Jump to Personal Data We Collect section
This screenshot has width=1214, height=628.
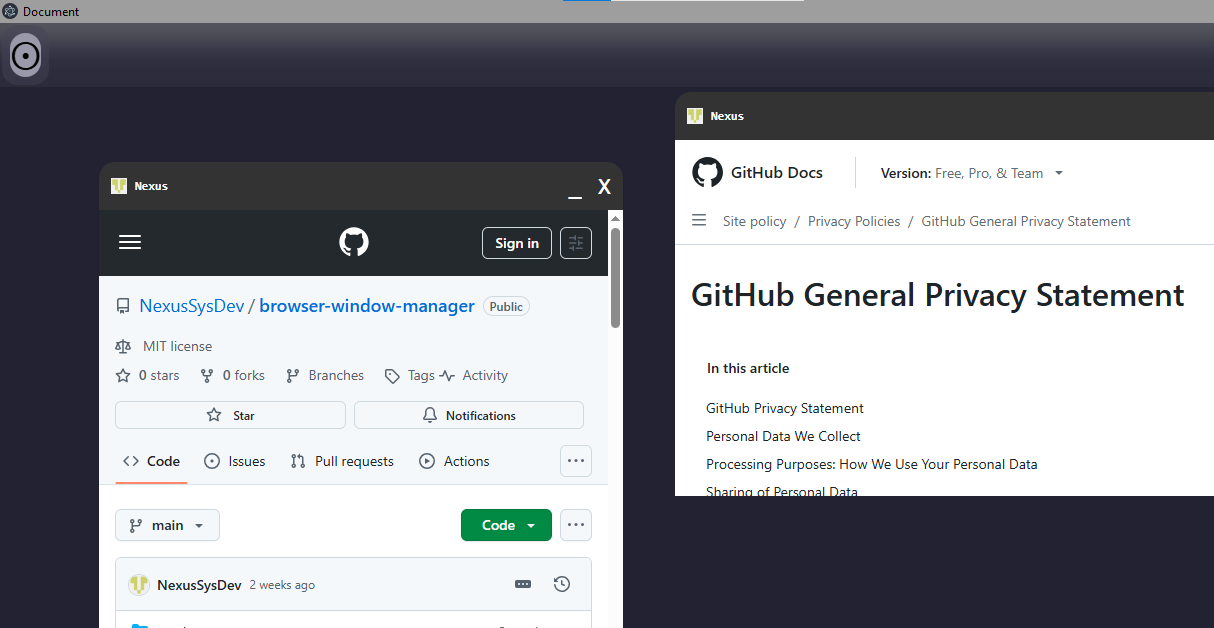pos(783,436)
